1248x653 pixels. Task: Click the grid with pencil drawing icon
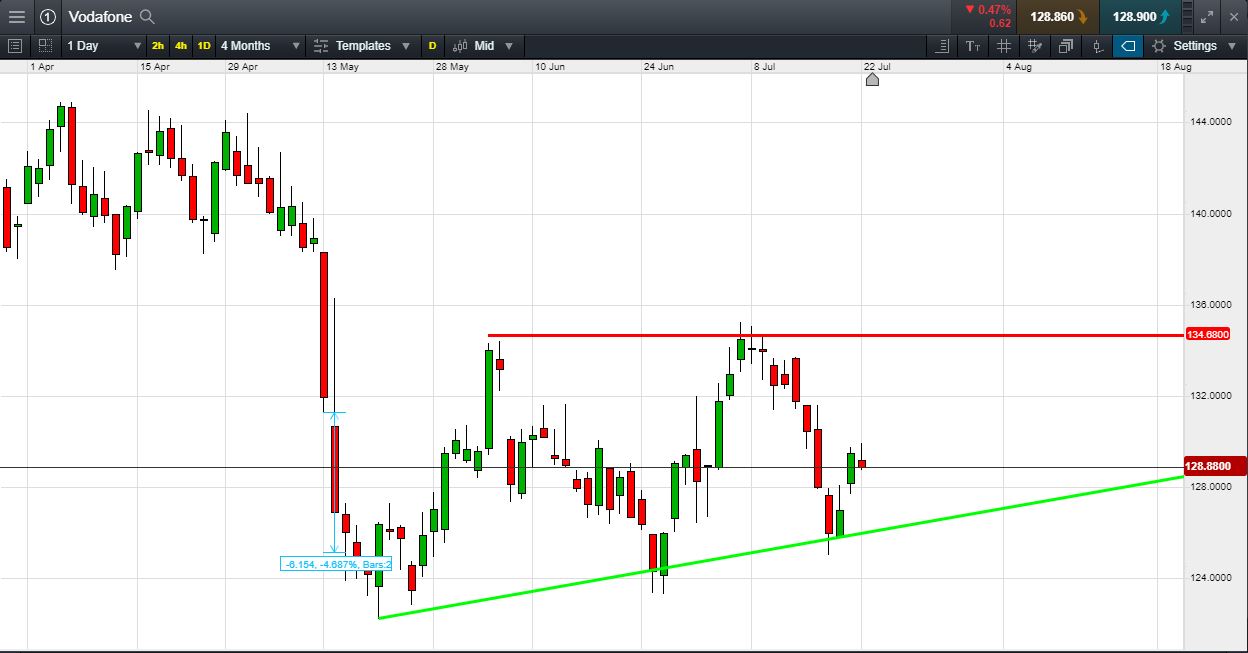1035,46
